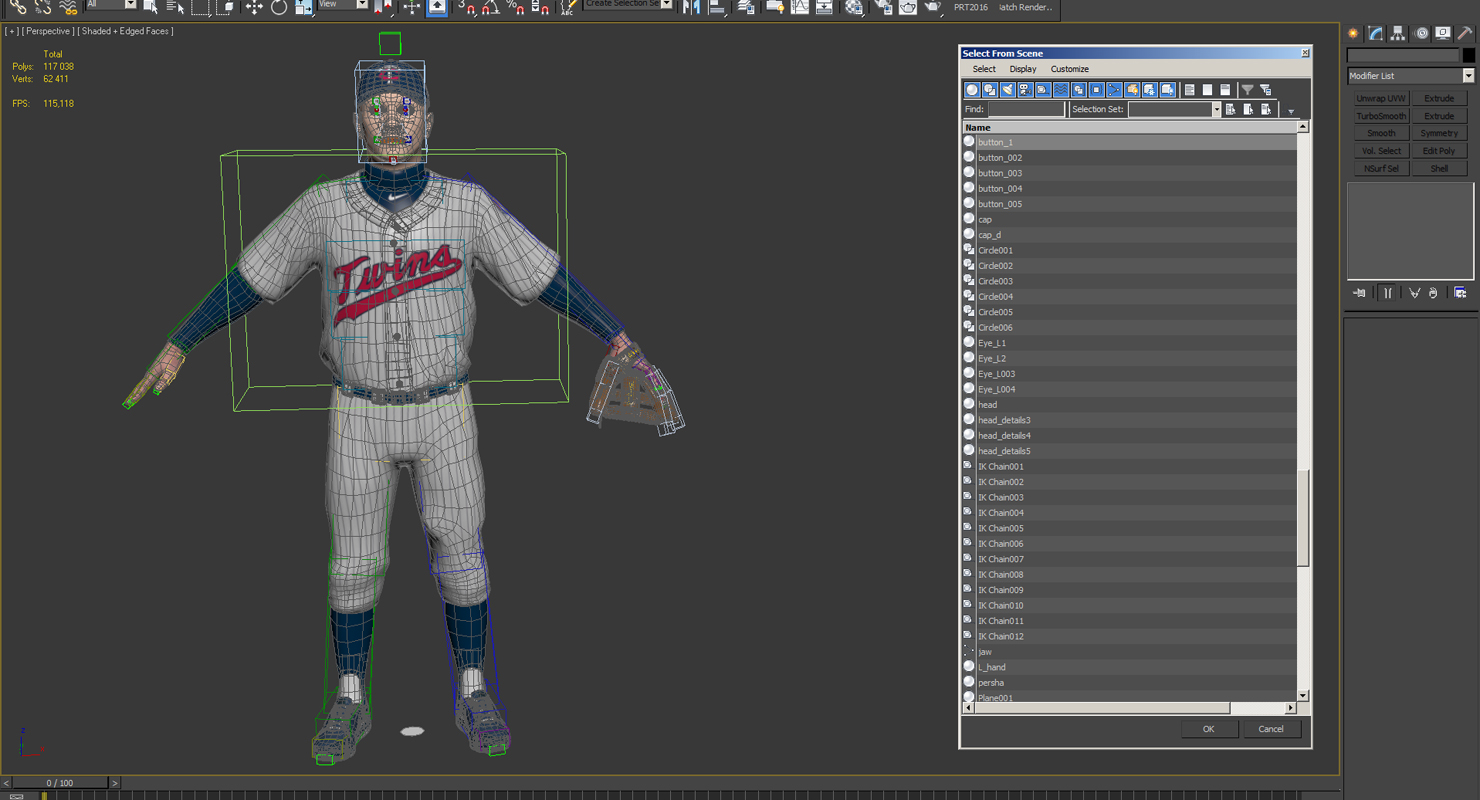The width and height of the screenshot is (1480, 800).
Task: Click scroll right arrow of horizontal scrollbar
Action: 1291,708
